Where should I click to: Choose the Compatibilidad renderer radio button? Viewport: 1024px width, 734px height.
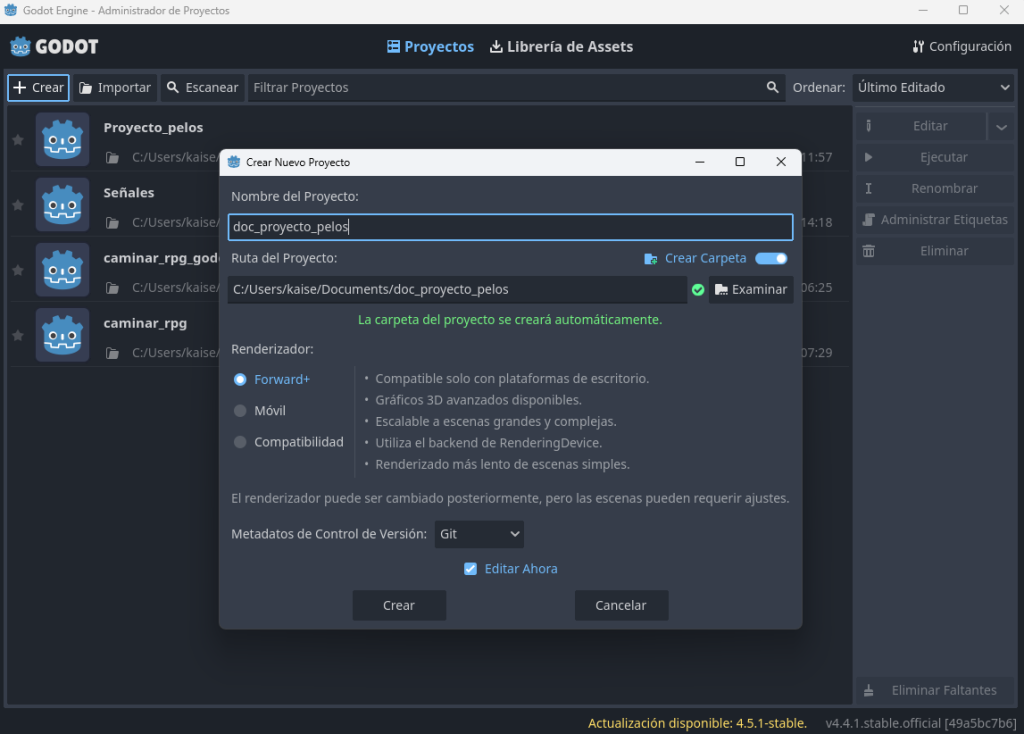tap(240, 442)
